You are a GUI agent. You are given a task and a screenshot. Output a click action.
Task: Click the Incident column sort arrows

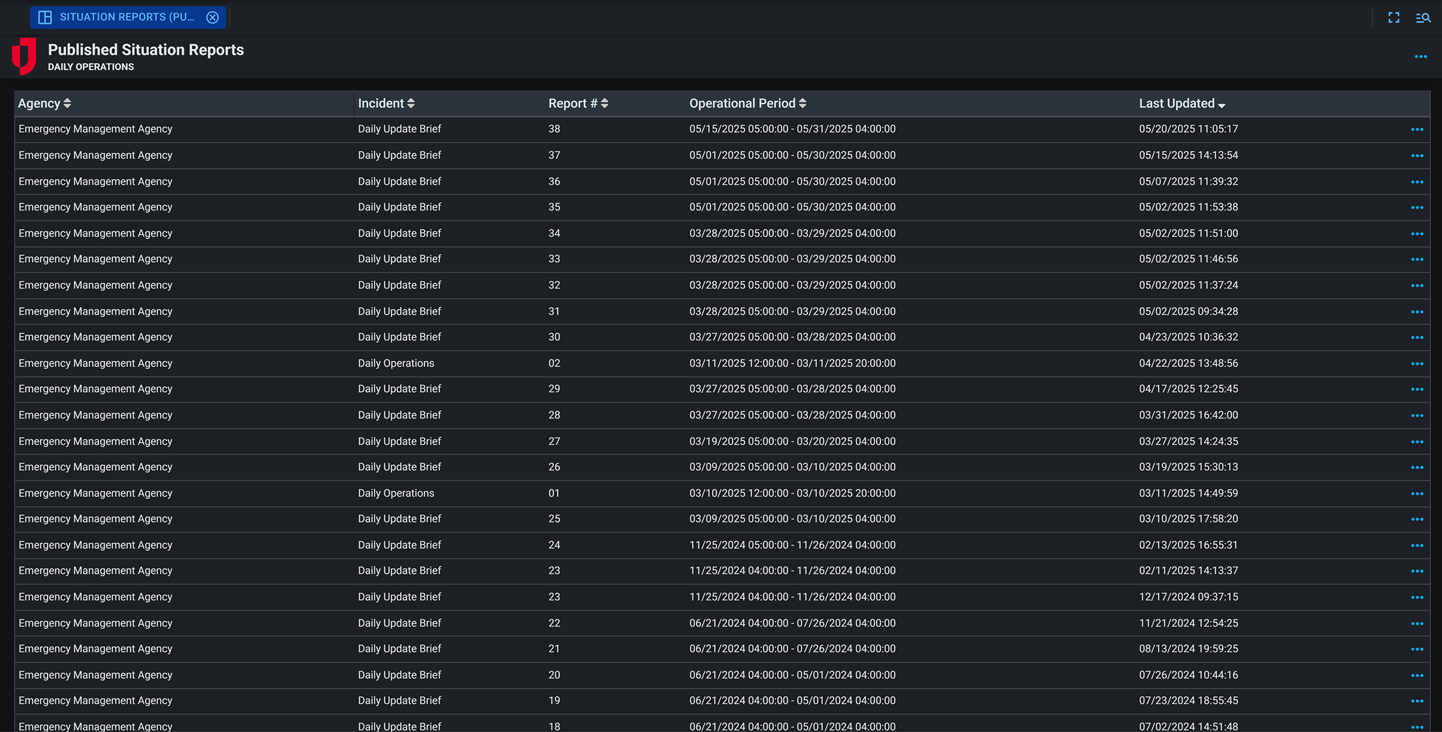(413, 103)
